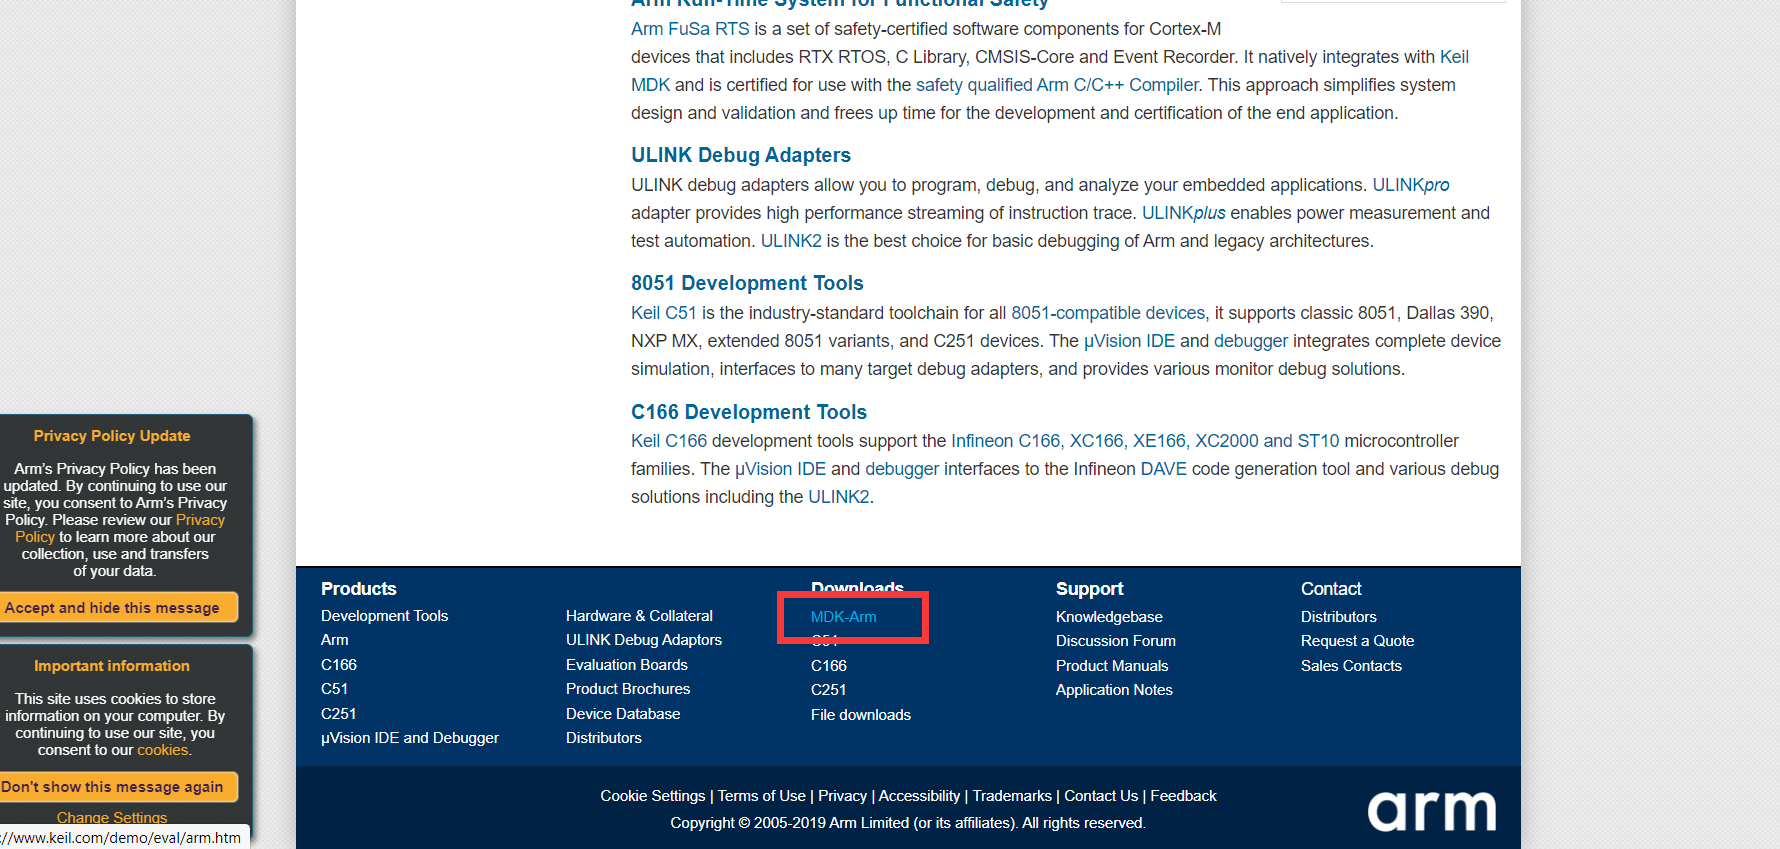Open Arm under the Products footer
1780x849 pixels.
[334, 640]
